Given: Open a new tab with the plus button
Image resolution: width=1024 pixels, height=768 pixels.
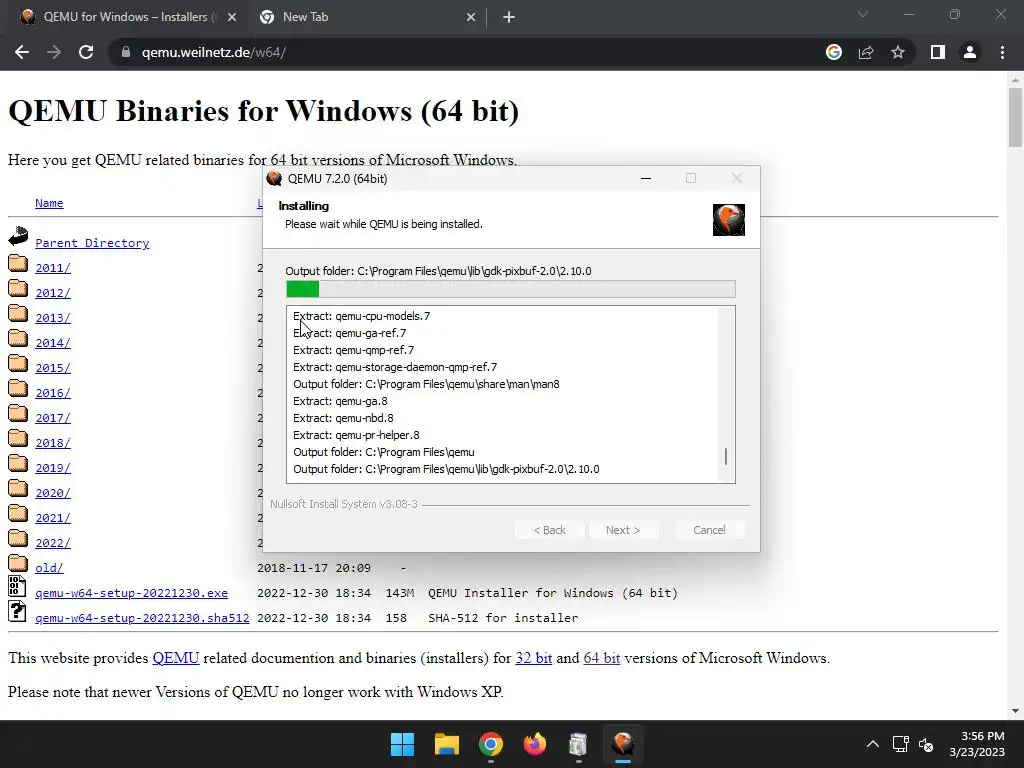Looking at the screenshot, I should tap(509, 18).
